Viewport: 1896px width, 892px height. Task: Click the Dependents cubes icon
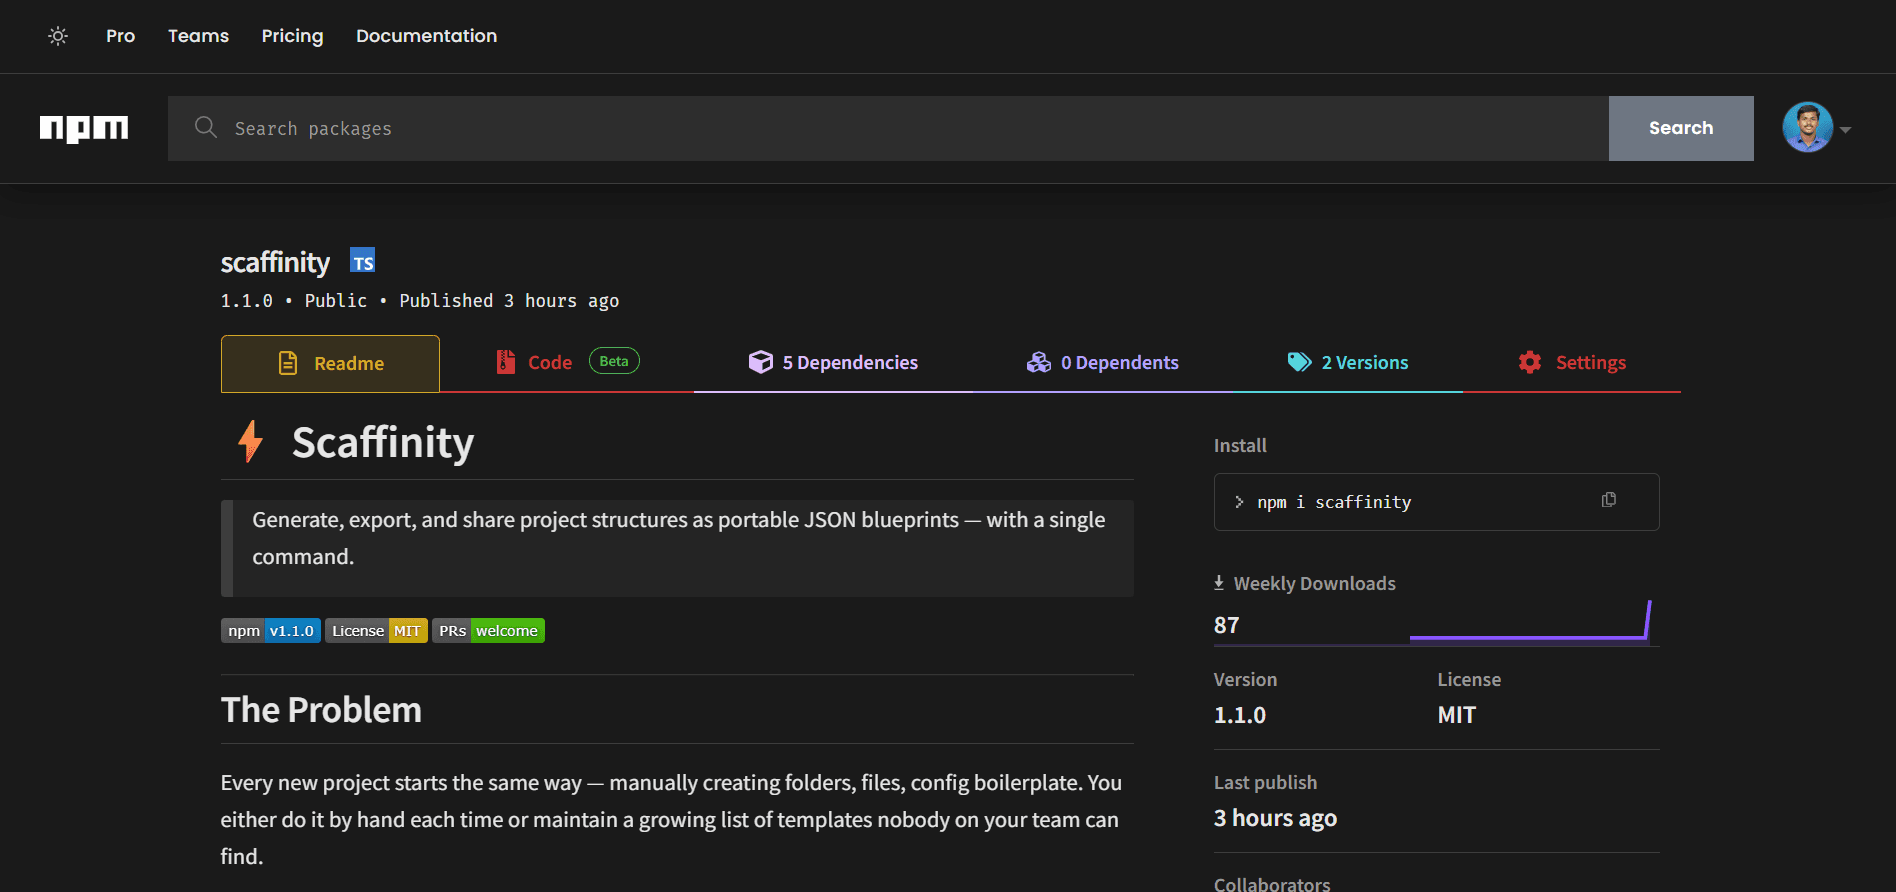pyautogui.click(x=1039, y=362)
